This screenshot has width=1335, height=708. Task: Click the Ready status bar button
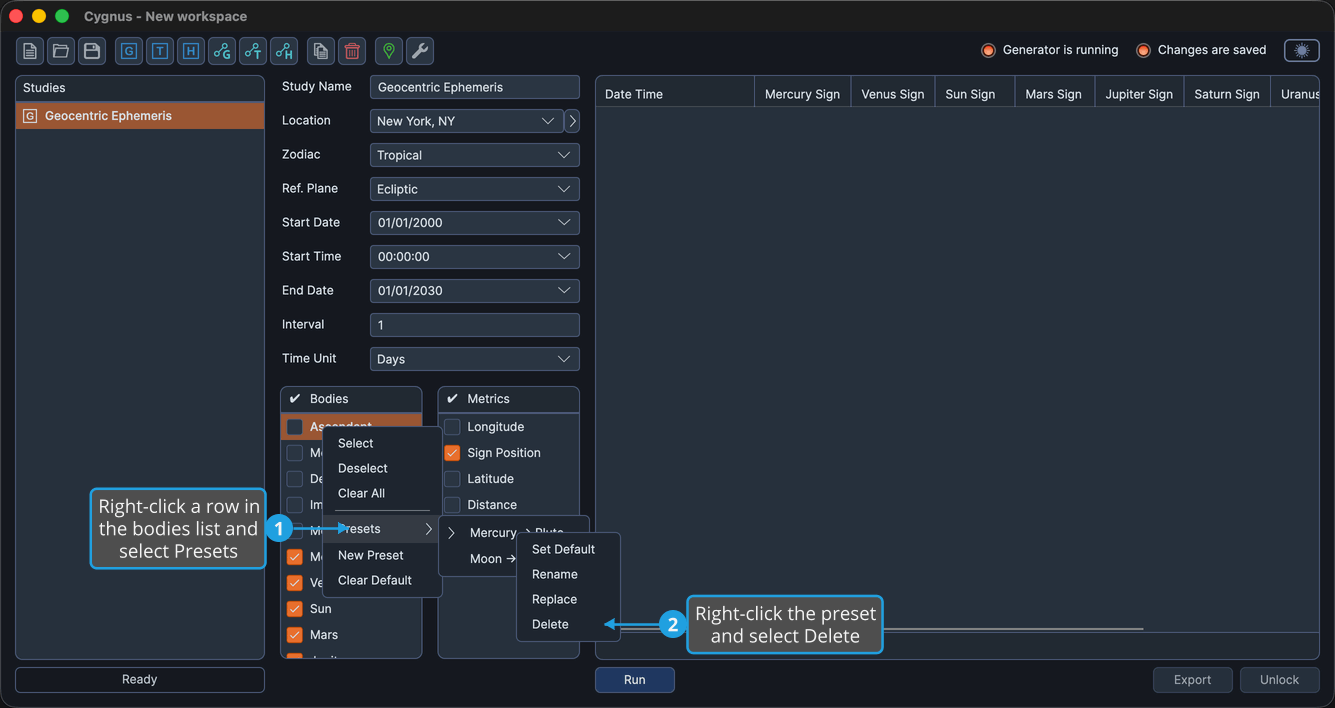tap(140, 680)
